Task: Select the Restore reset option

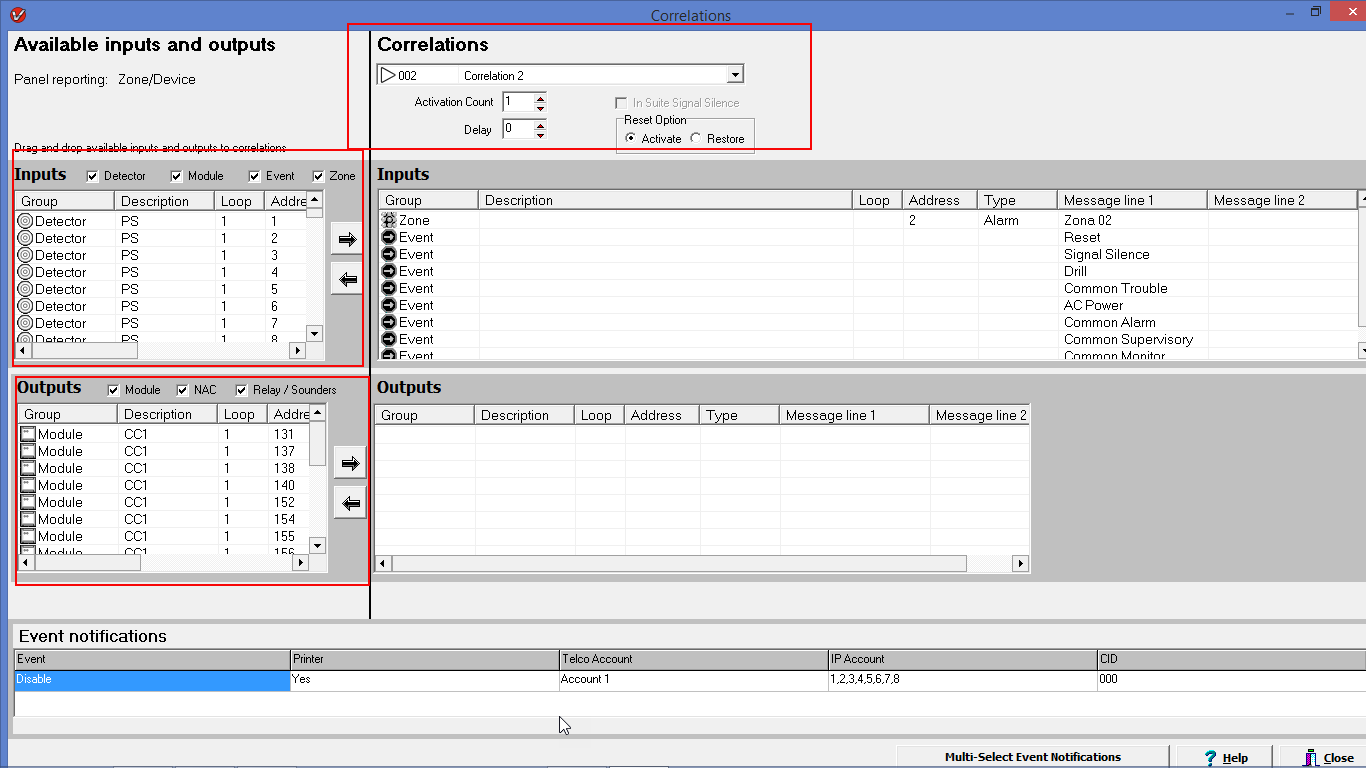Action: click(696, 139)
